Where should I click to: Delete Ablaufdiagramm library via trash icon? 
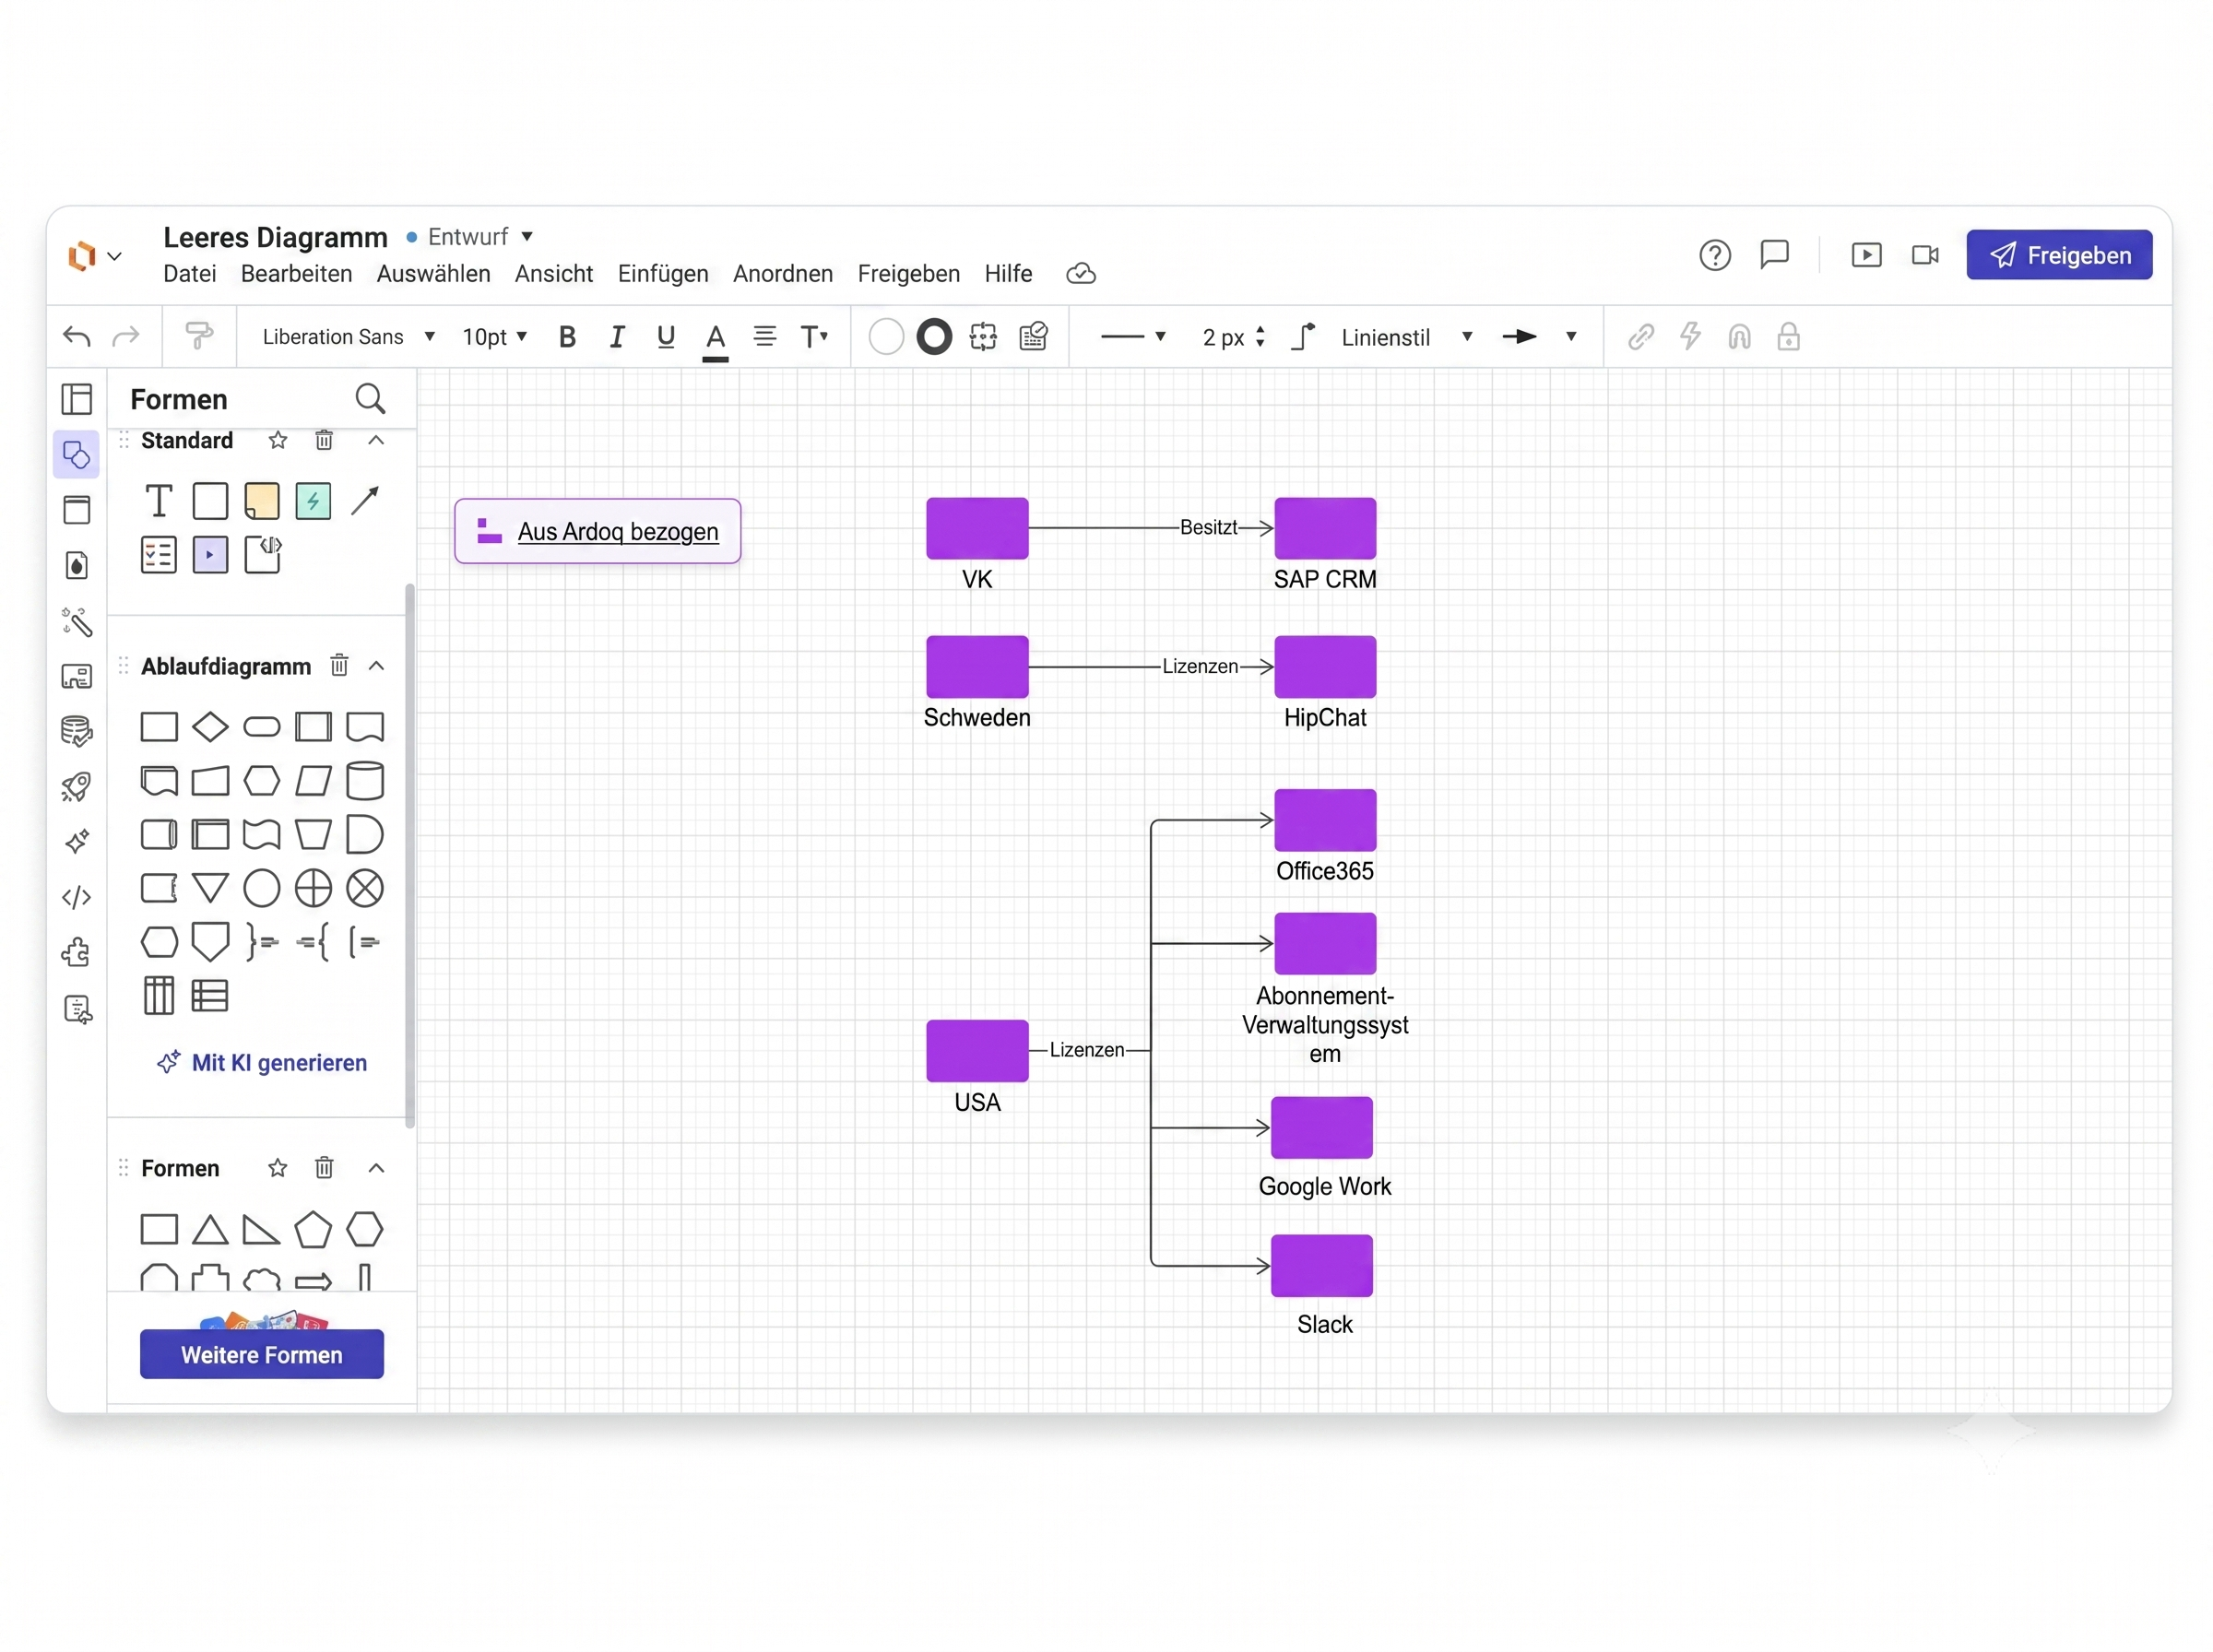pyautogui.click(x=339, y=666)
